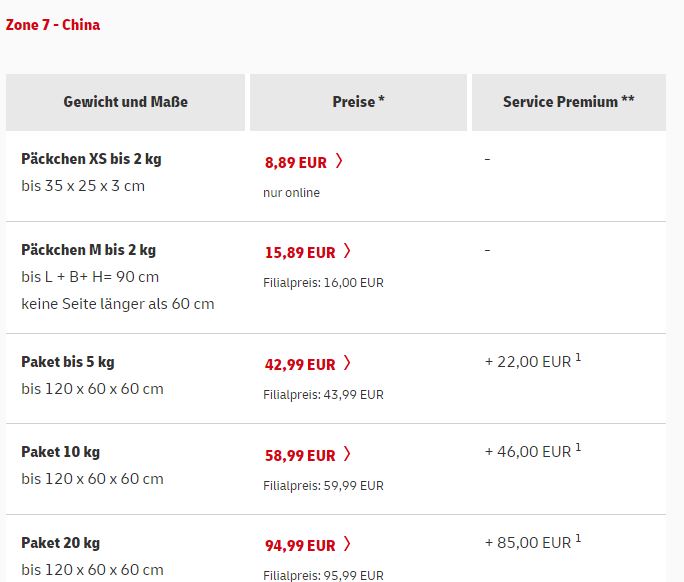
Task: Select the 94,99 EUR Paket 20 kg price
Action: (x=300, y=545)
